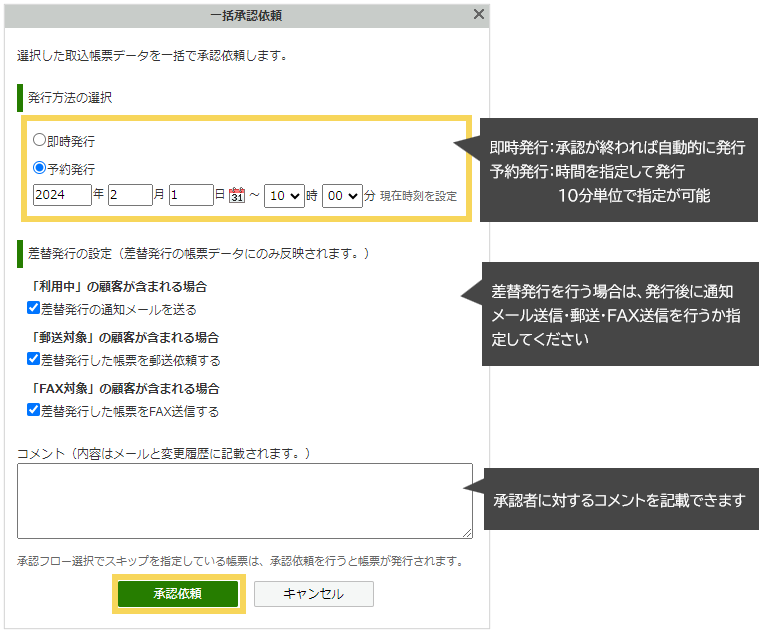Click the キャンセル button

click(313, 593)
